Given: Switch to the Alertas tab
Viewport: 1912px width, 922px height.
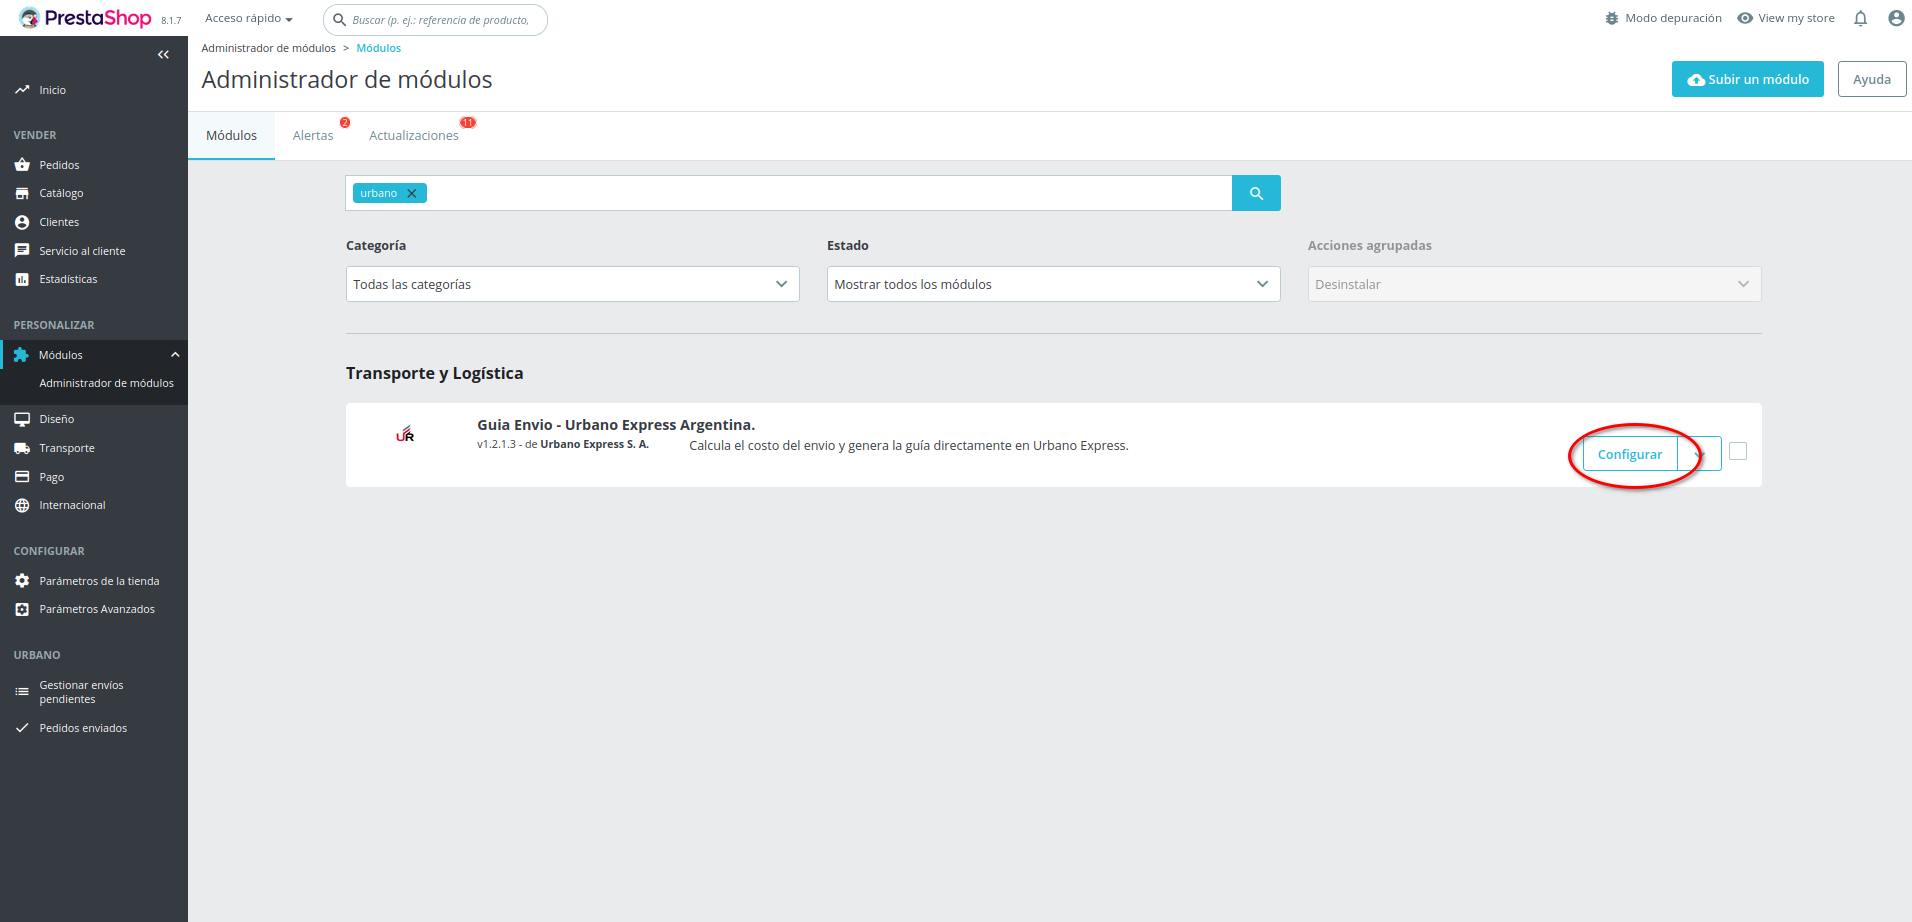Looking at the screenshot, I should 313,136.
